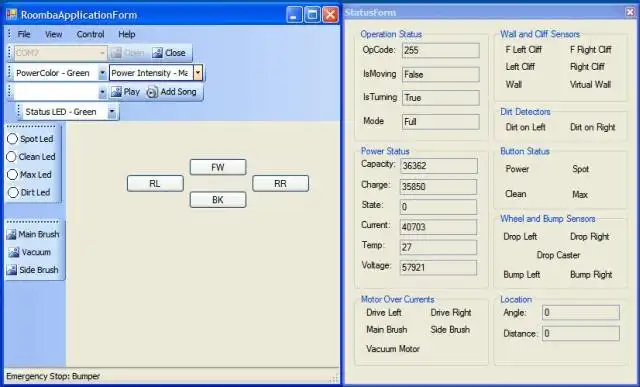Click the 'Wall' sensor label
The width and height of the screenshot is (640, 387).
[513, 85]
